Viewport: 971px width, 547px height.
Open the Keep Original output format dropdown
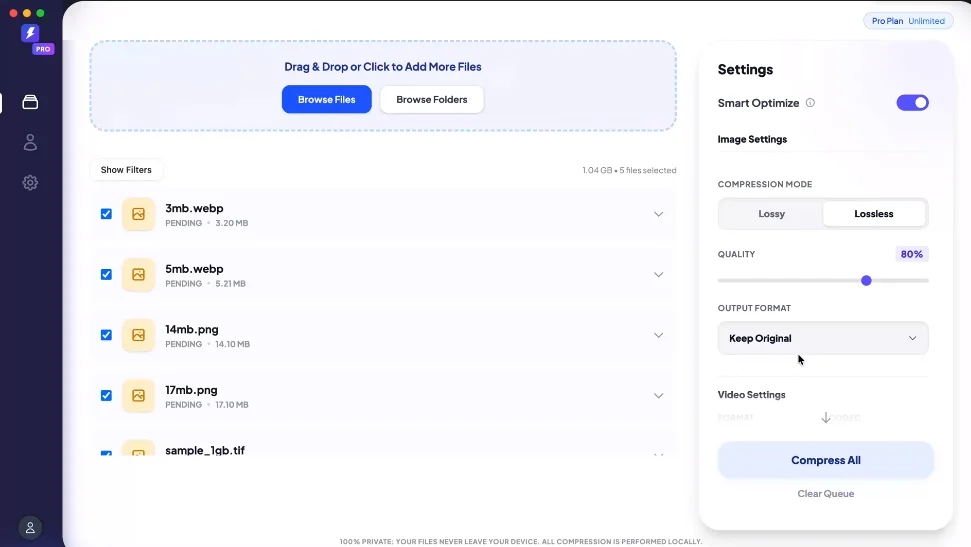pyautogui.click(x=823, y=338)
